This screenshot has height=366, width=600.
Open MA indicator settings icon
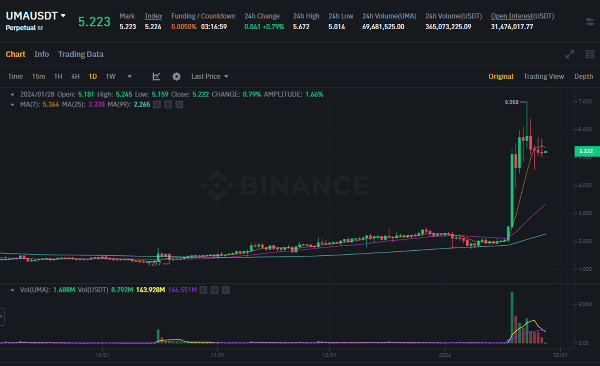tap(168, 105)
